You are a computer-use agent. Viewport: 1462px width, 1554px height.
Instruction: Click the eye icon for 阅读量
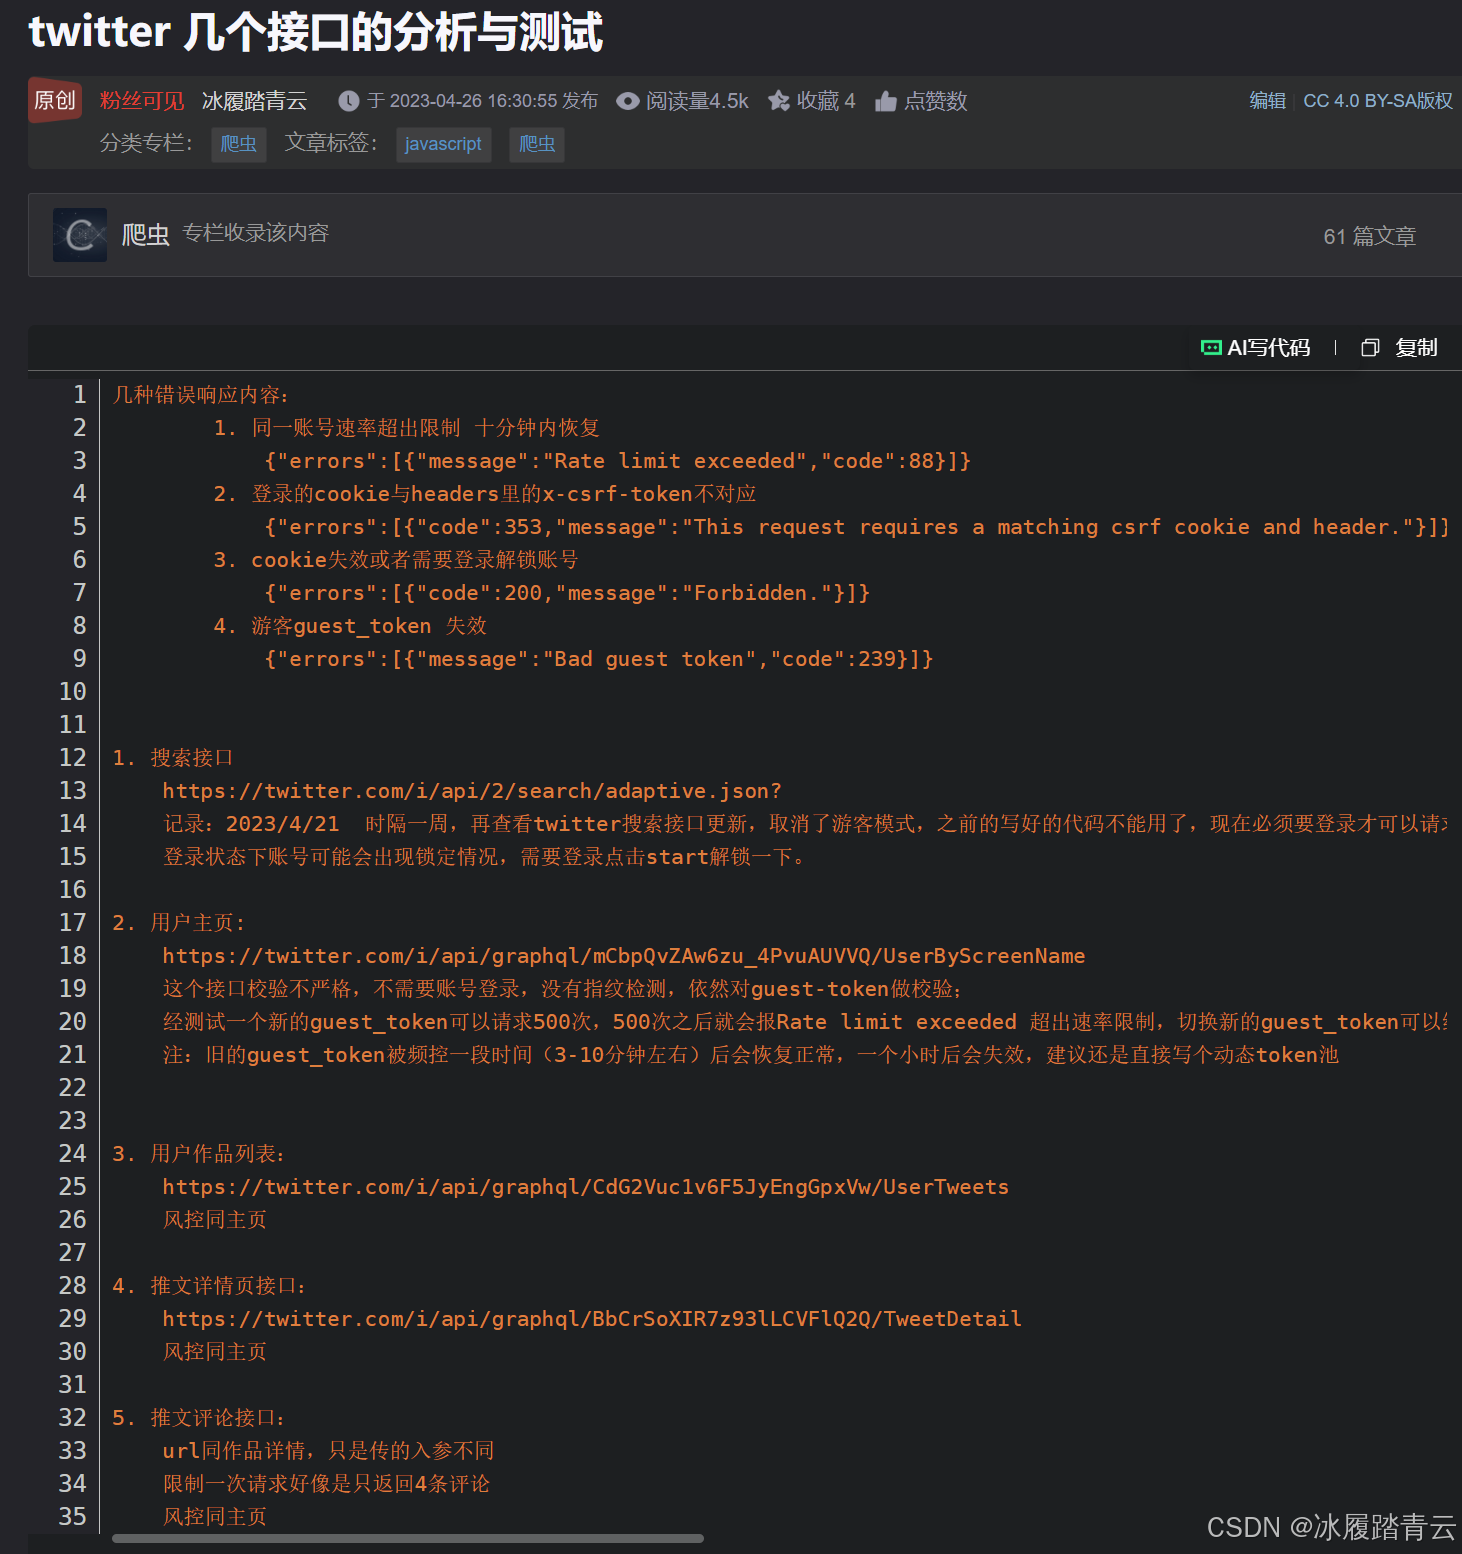click(x=627, y=101)
